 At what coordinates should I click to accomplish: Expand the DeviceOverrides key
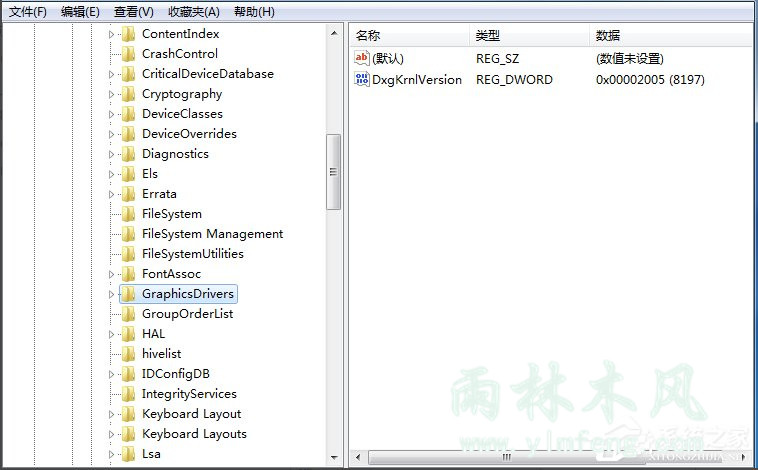point(111,134)
